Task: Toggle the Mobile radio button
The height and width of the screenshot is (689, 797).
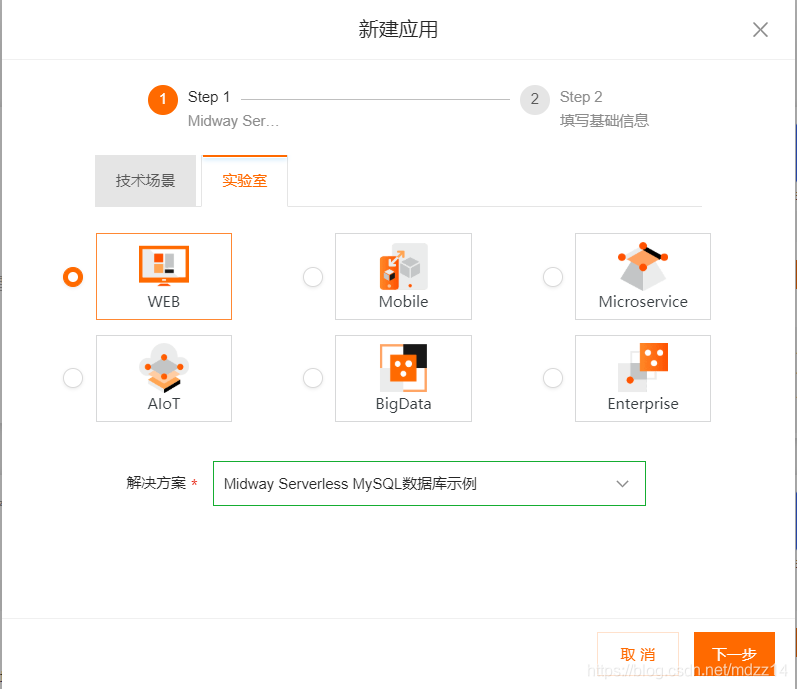Action: [x=313, y=277]
